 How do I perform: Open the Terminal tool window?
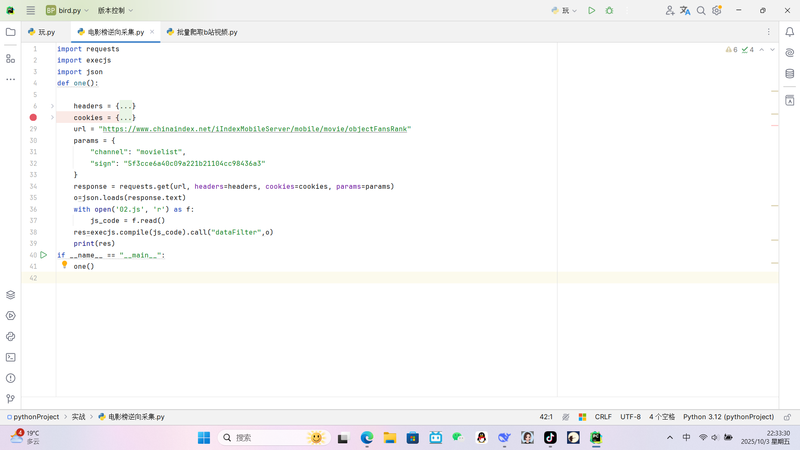pyautogui.click(x=11, y=357)
